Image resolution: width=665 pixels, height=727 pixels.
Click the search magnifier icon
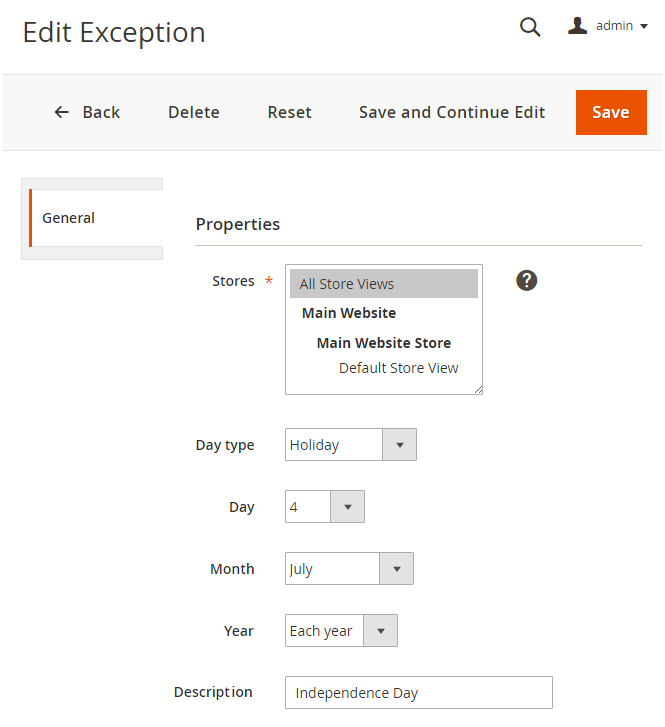(x=530, y=27)
